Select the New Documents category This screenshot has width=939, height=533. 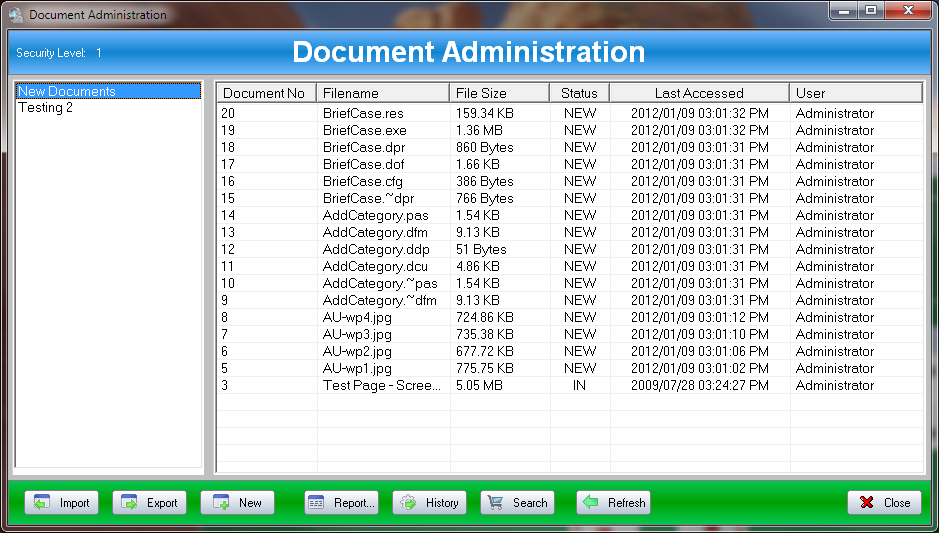click(67, 91)
